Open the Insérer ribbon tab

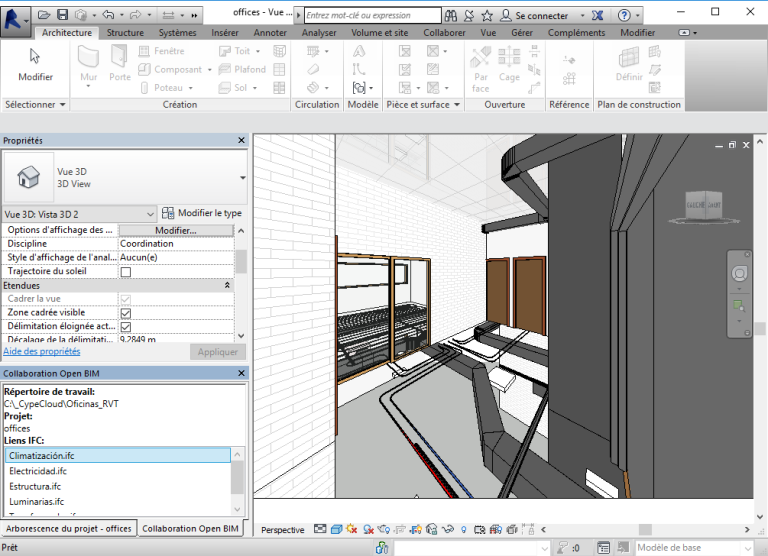225,33
